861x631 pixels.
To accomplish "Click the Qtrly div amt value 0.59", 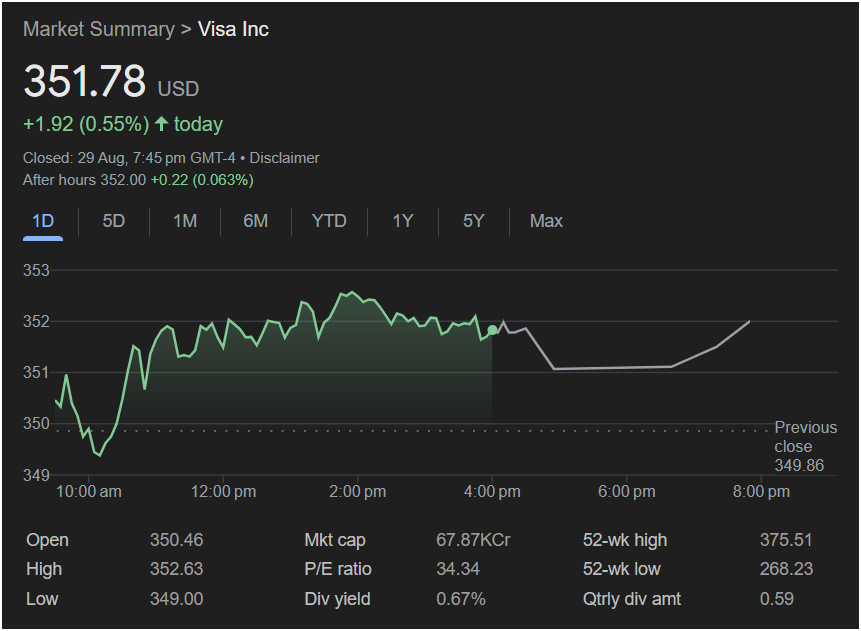I will tap(776, 599).
